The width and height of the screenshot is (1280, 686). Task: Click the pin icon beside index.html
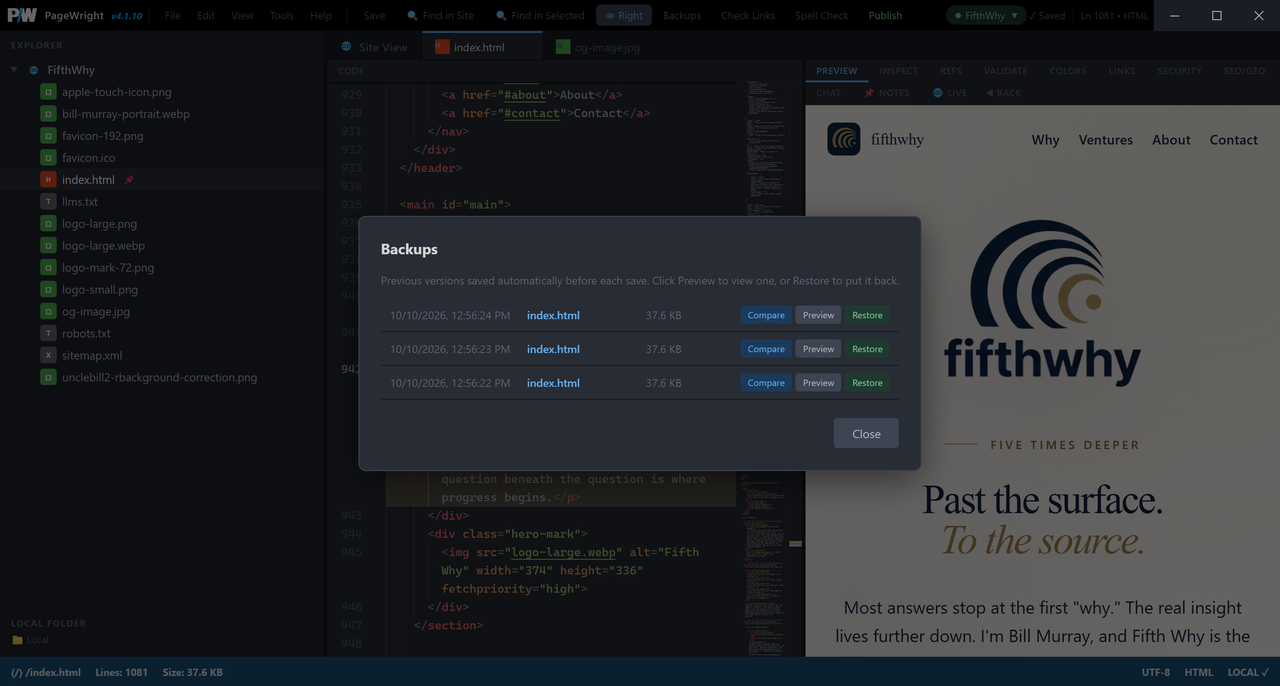click(129, 180)
